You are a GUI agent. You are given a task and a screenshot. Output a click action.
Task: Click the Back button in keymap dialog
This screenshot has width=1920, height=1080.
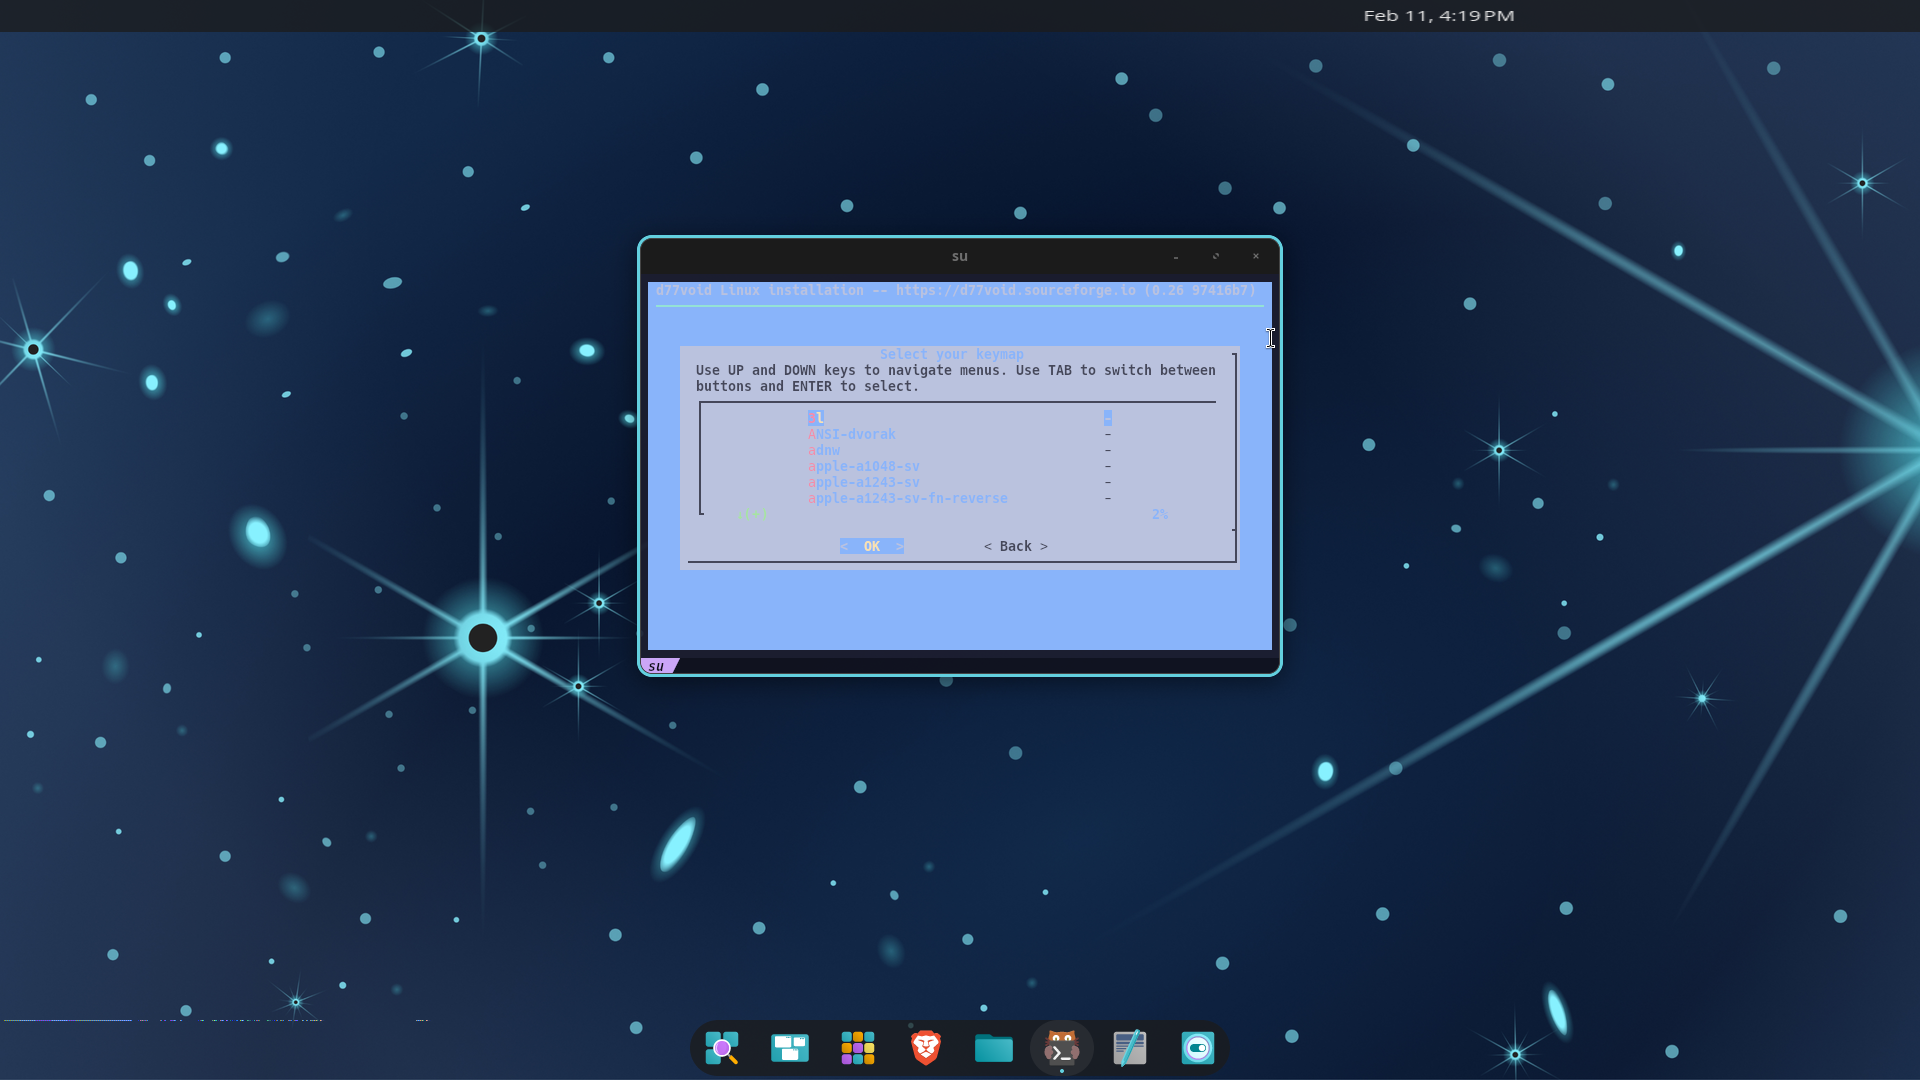[1016, 546]
